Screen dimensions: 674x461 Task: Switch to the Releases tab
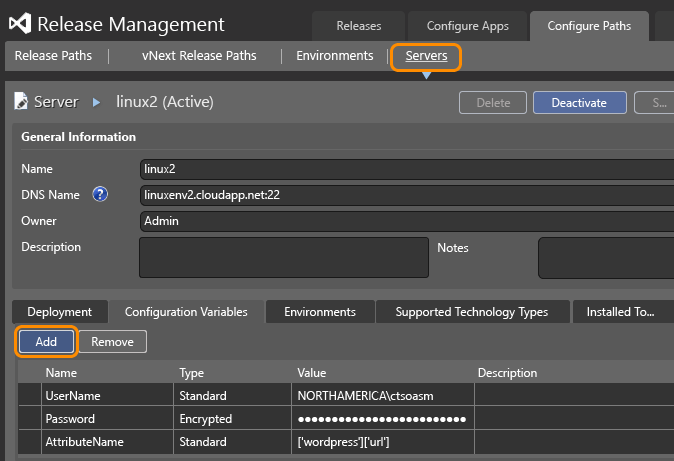click(358, 26)
